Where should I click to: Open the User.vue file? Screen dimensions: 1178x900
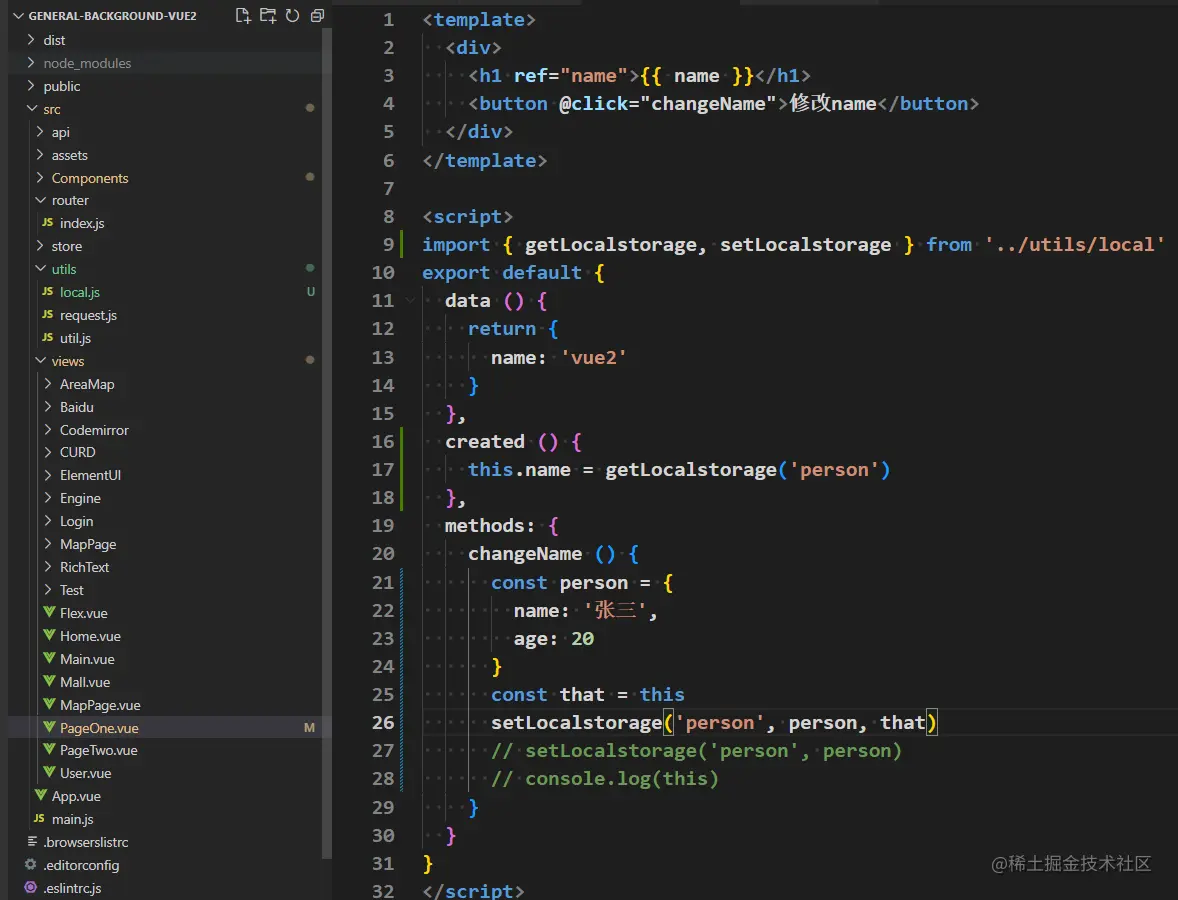coord(86,773)
